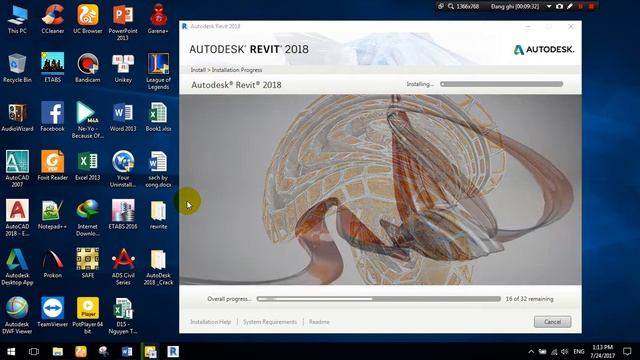640x360 pixels.
Task: Open the rewrite folder on desktop
Action: click(158, 215)
